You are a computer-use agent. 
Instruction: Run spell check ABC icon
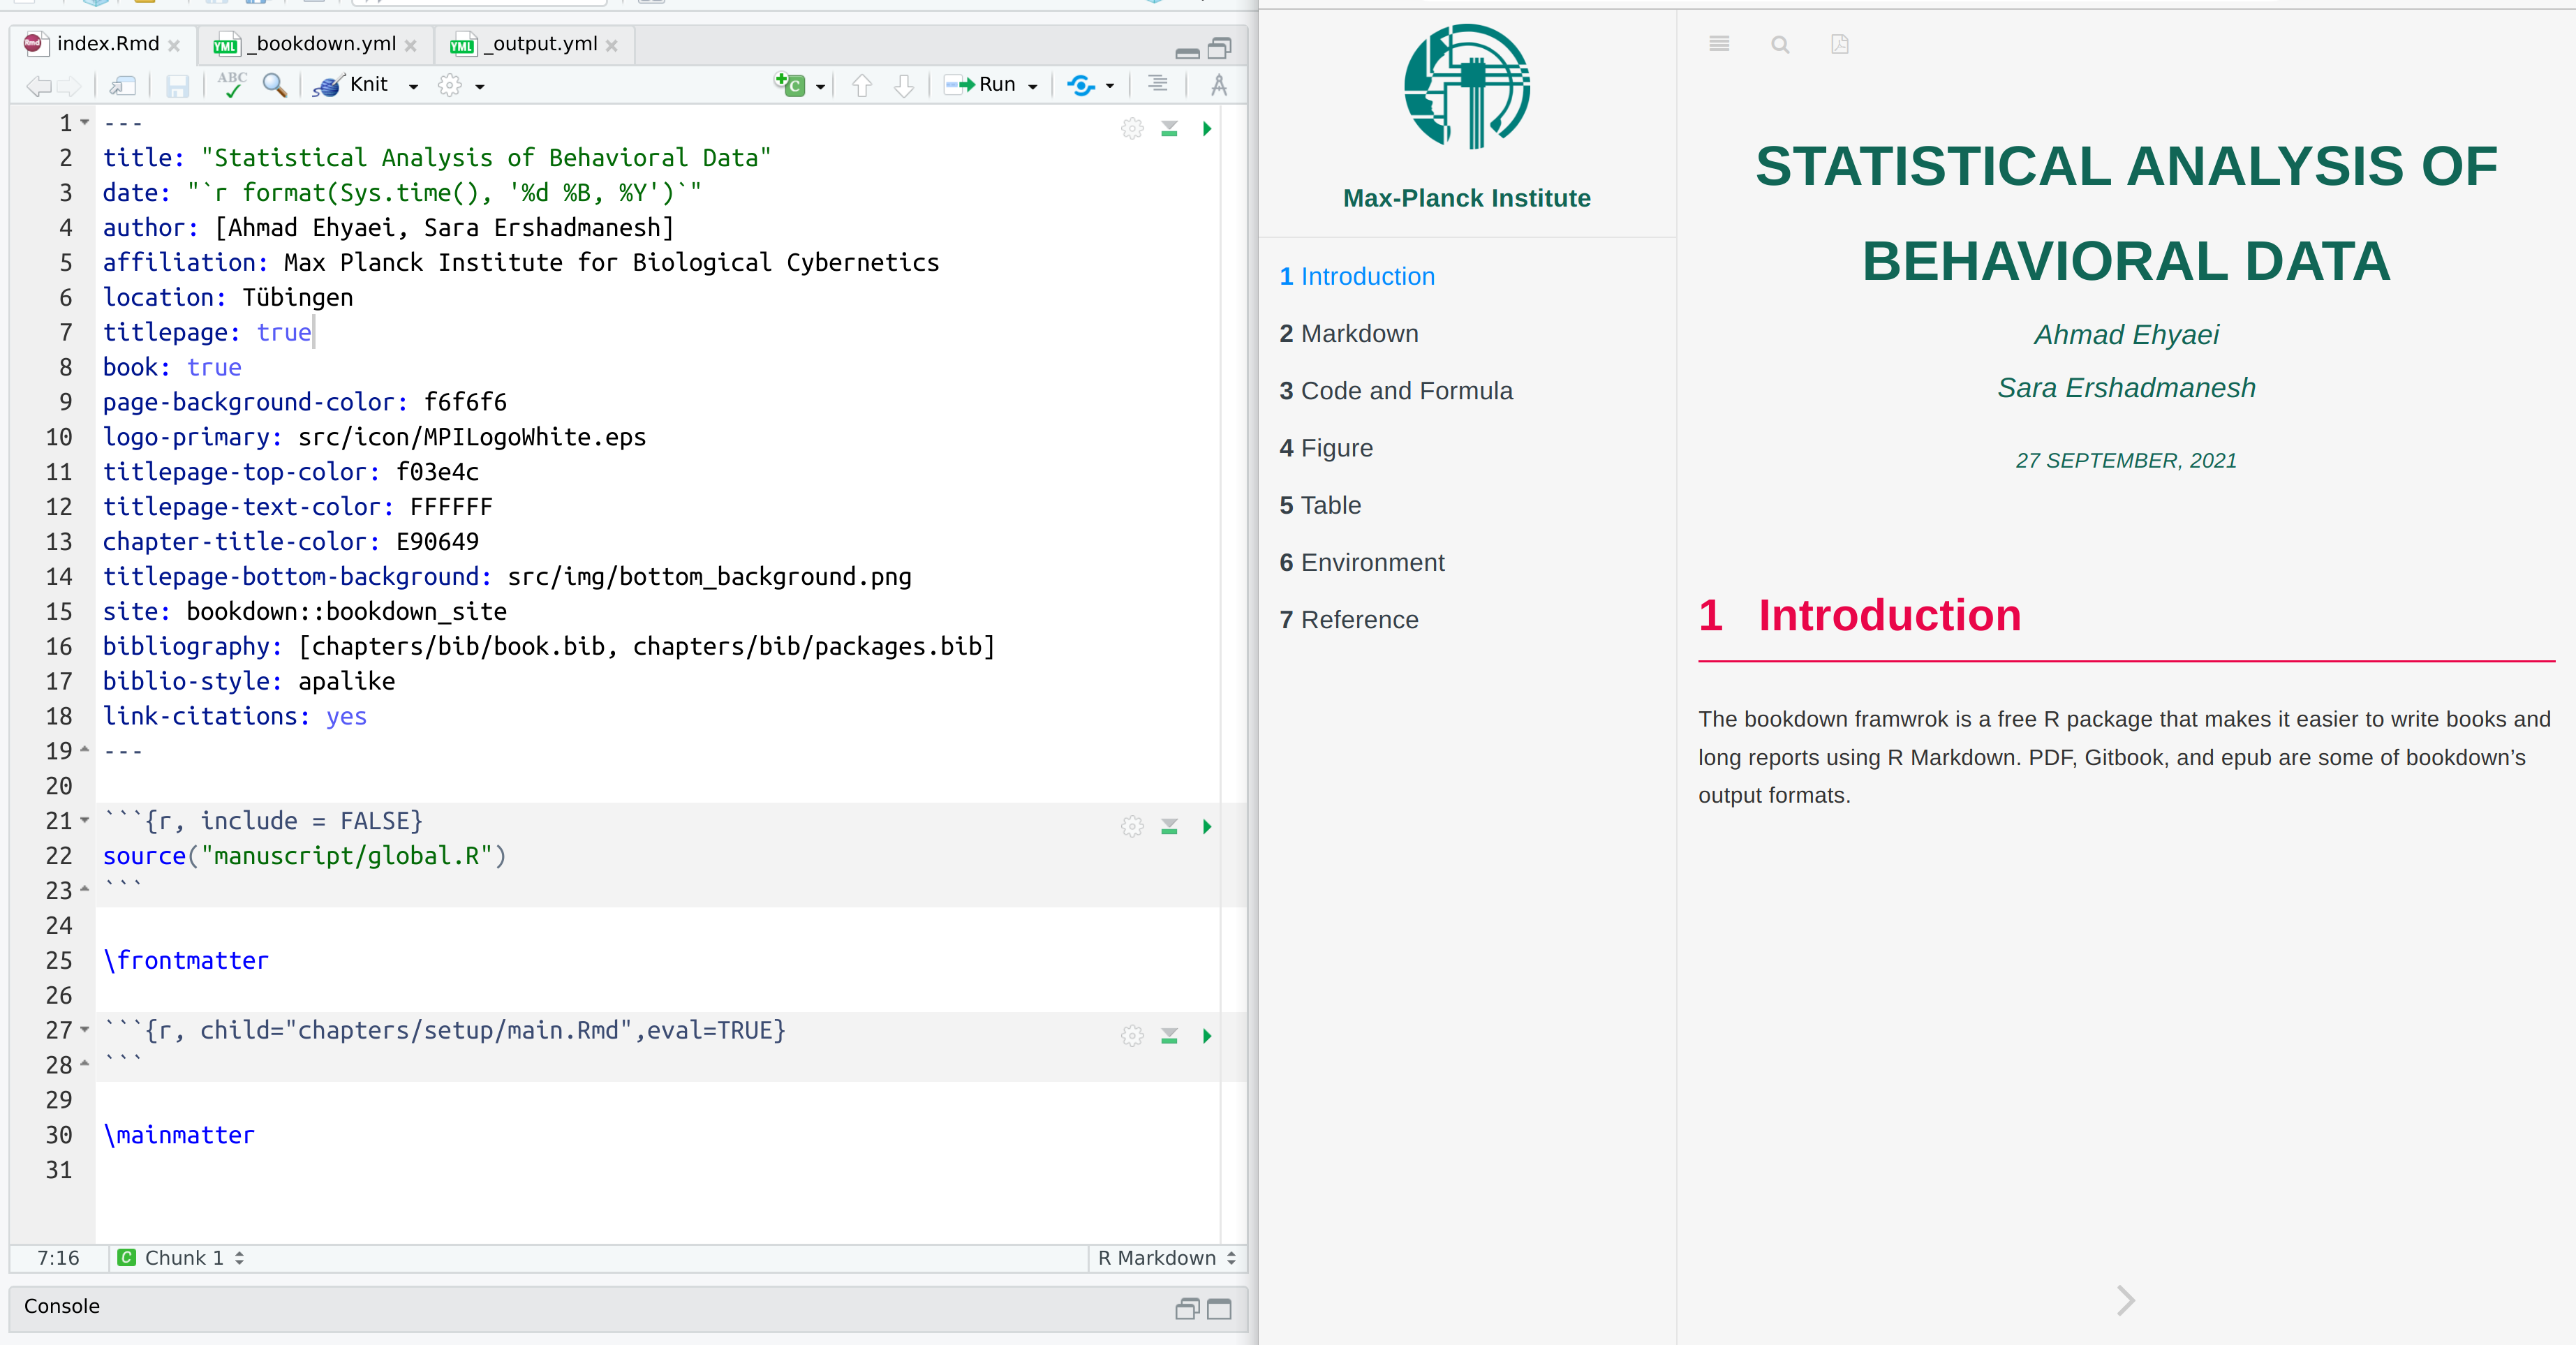(x=232, y=85)
